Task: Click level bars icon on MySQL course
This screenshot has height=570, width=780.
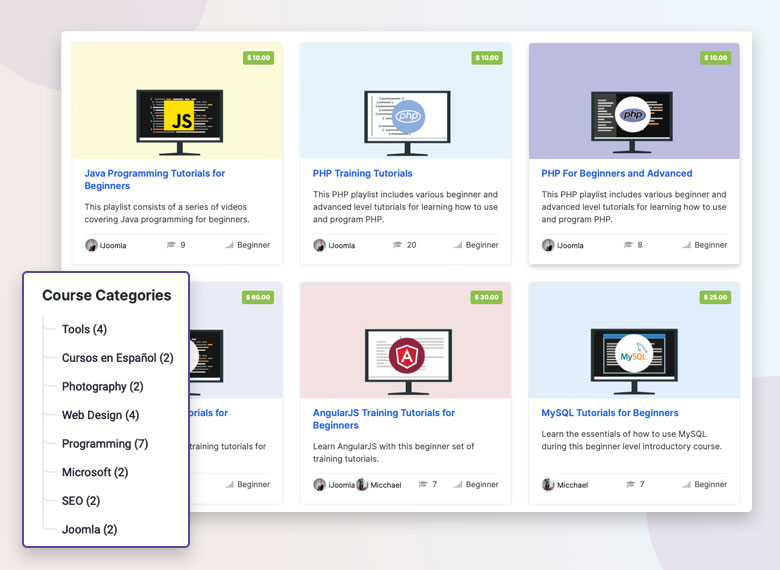Action: pyautogui.click(x=686, y=484)
